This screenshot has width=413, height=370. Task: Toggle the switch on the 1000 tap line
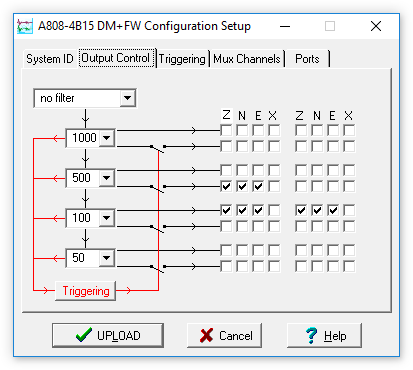[x=157, y=148]
